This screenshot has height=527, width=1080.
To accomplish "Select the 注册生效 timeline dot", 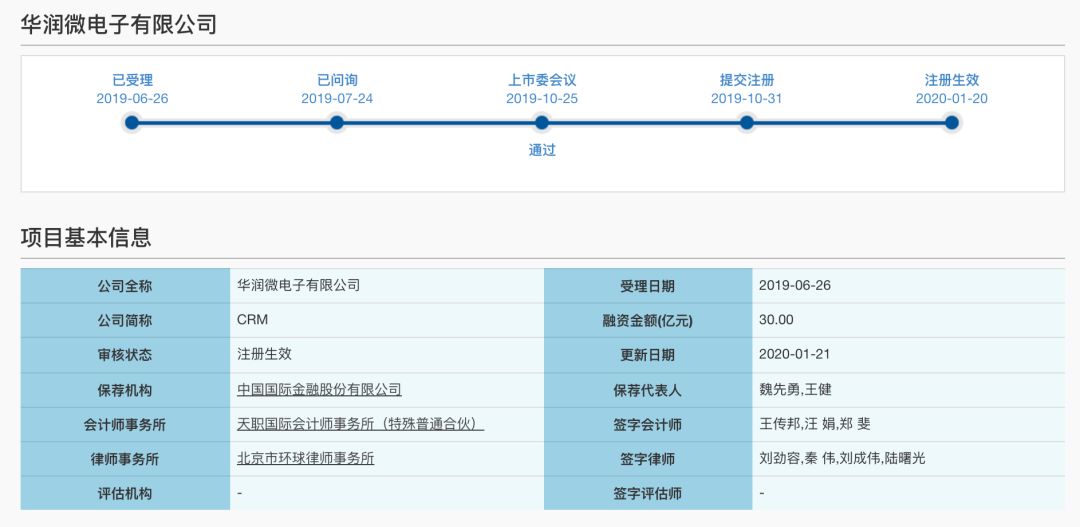I will pyautogui.click(x=952, y=123).
